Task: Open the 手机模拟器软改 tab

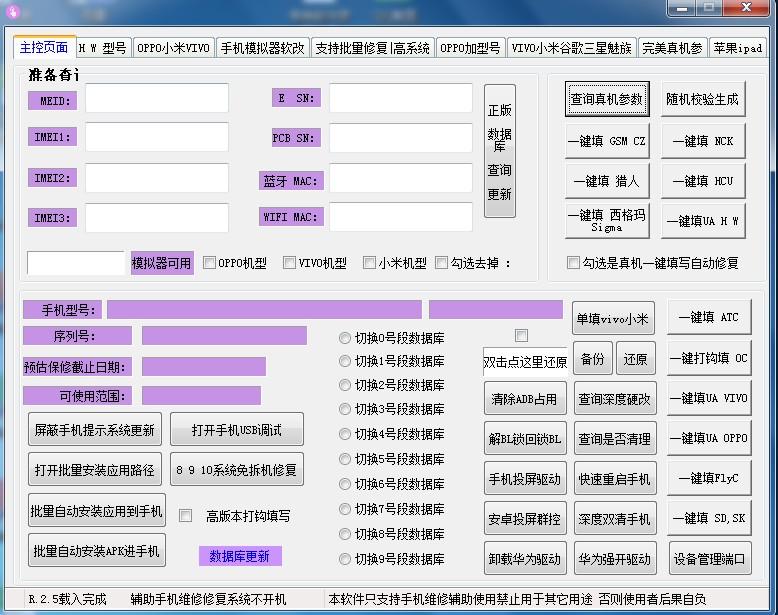Action: click(263, 48)
